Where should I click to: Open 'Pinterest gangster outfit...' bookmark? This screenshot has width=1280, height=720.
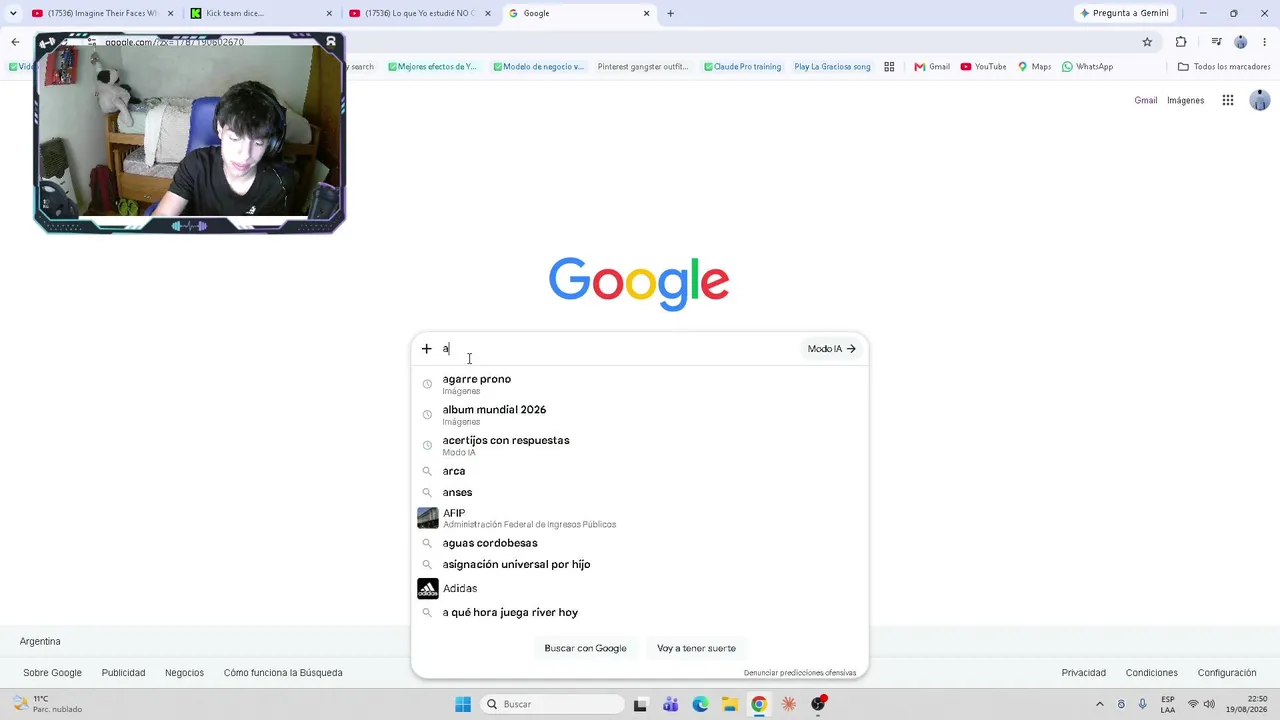pyautogui.click(x=643, y=67)
